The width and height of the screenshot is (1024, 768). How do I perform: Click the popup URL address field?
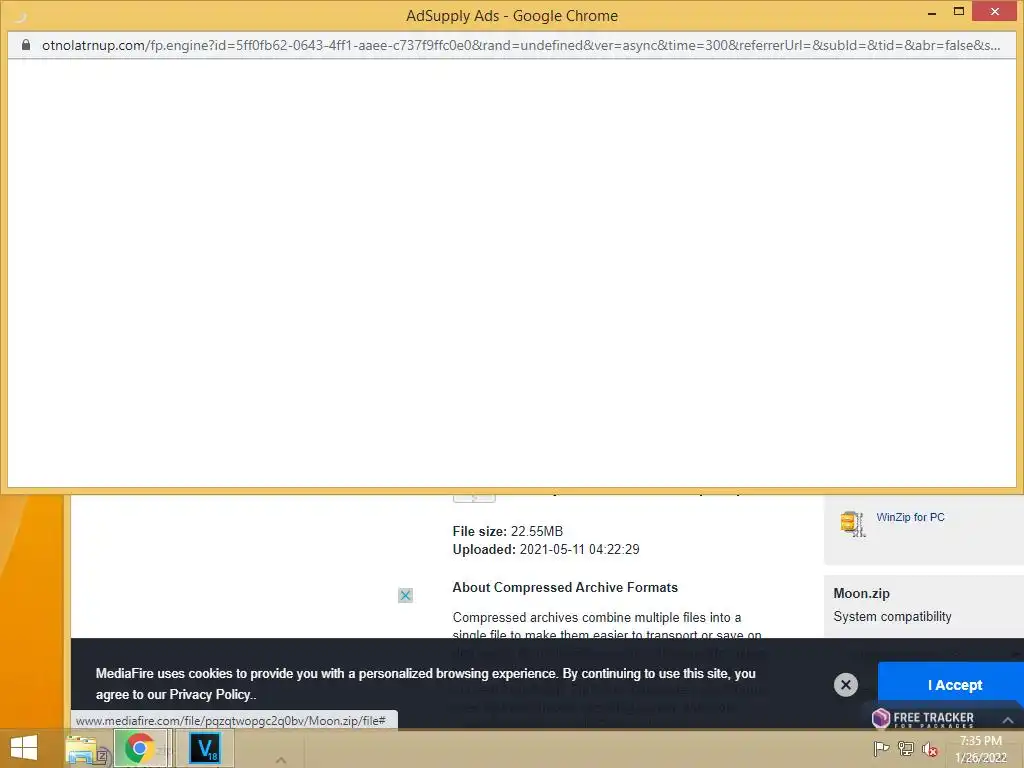520,45
